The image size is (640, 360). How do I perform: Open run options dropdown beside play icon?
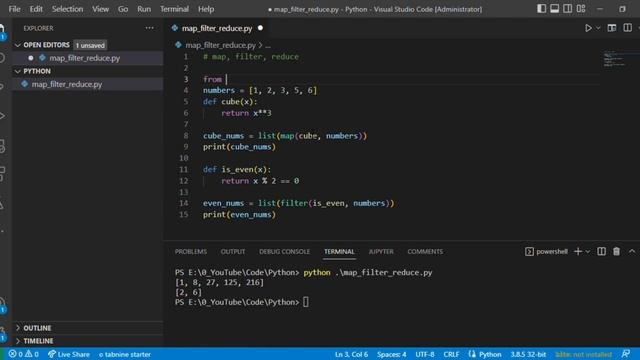tap(598, 28)
